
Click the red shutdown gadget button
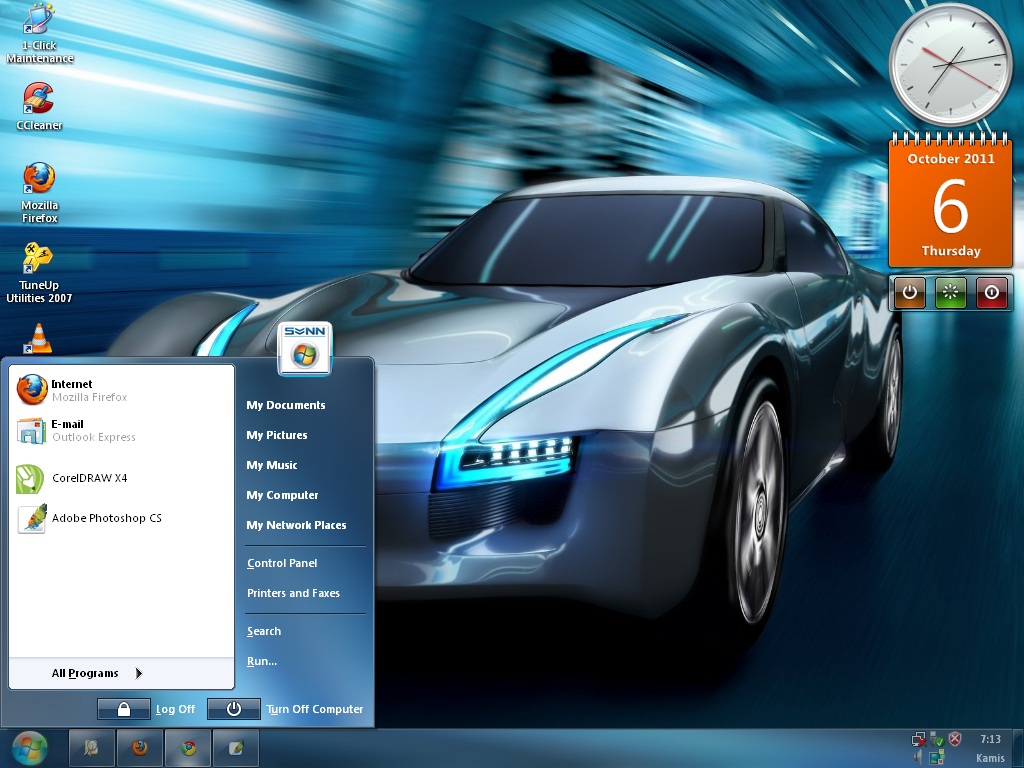[991, 293]
